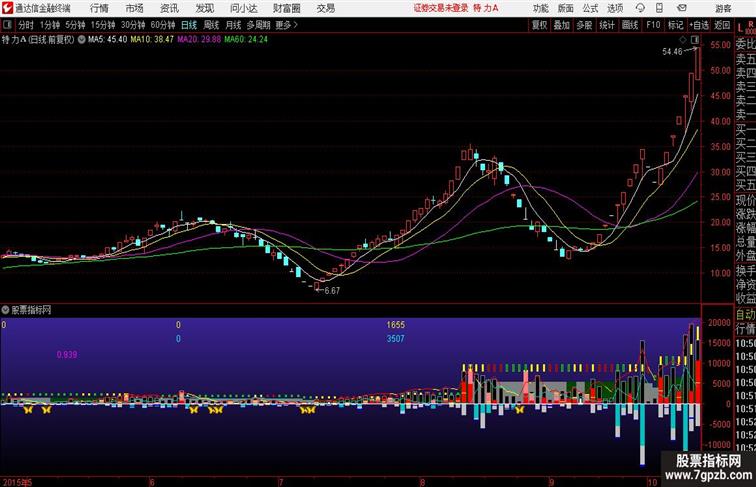This screenshot has height=487, width=756.
Task: Open the 行情 menu
Action: click(x=99, y=8)
